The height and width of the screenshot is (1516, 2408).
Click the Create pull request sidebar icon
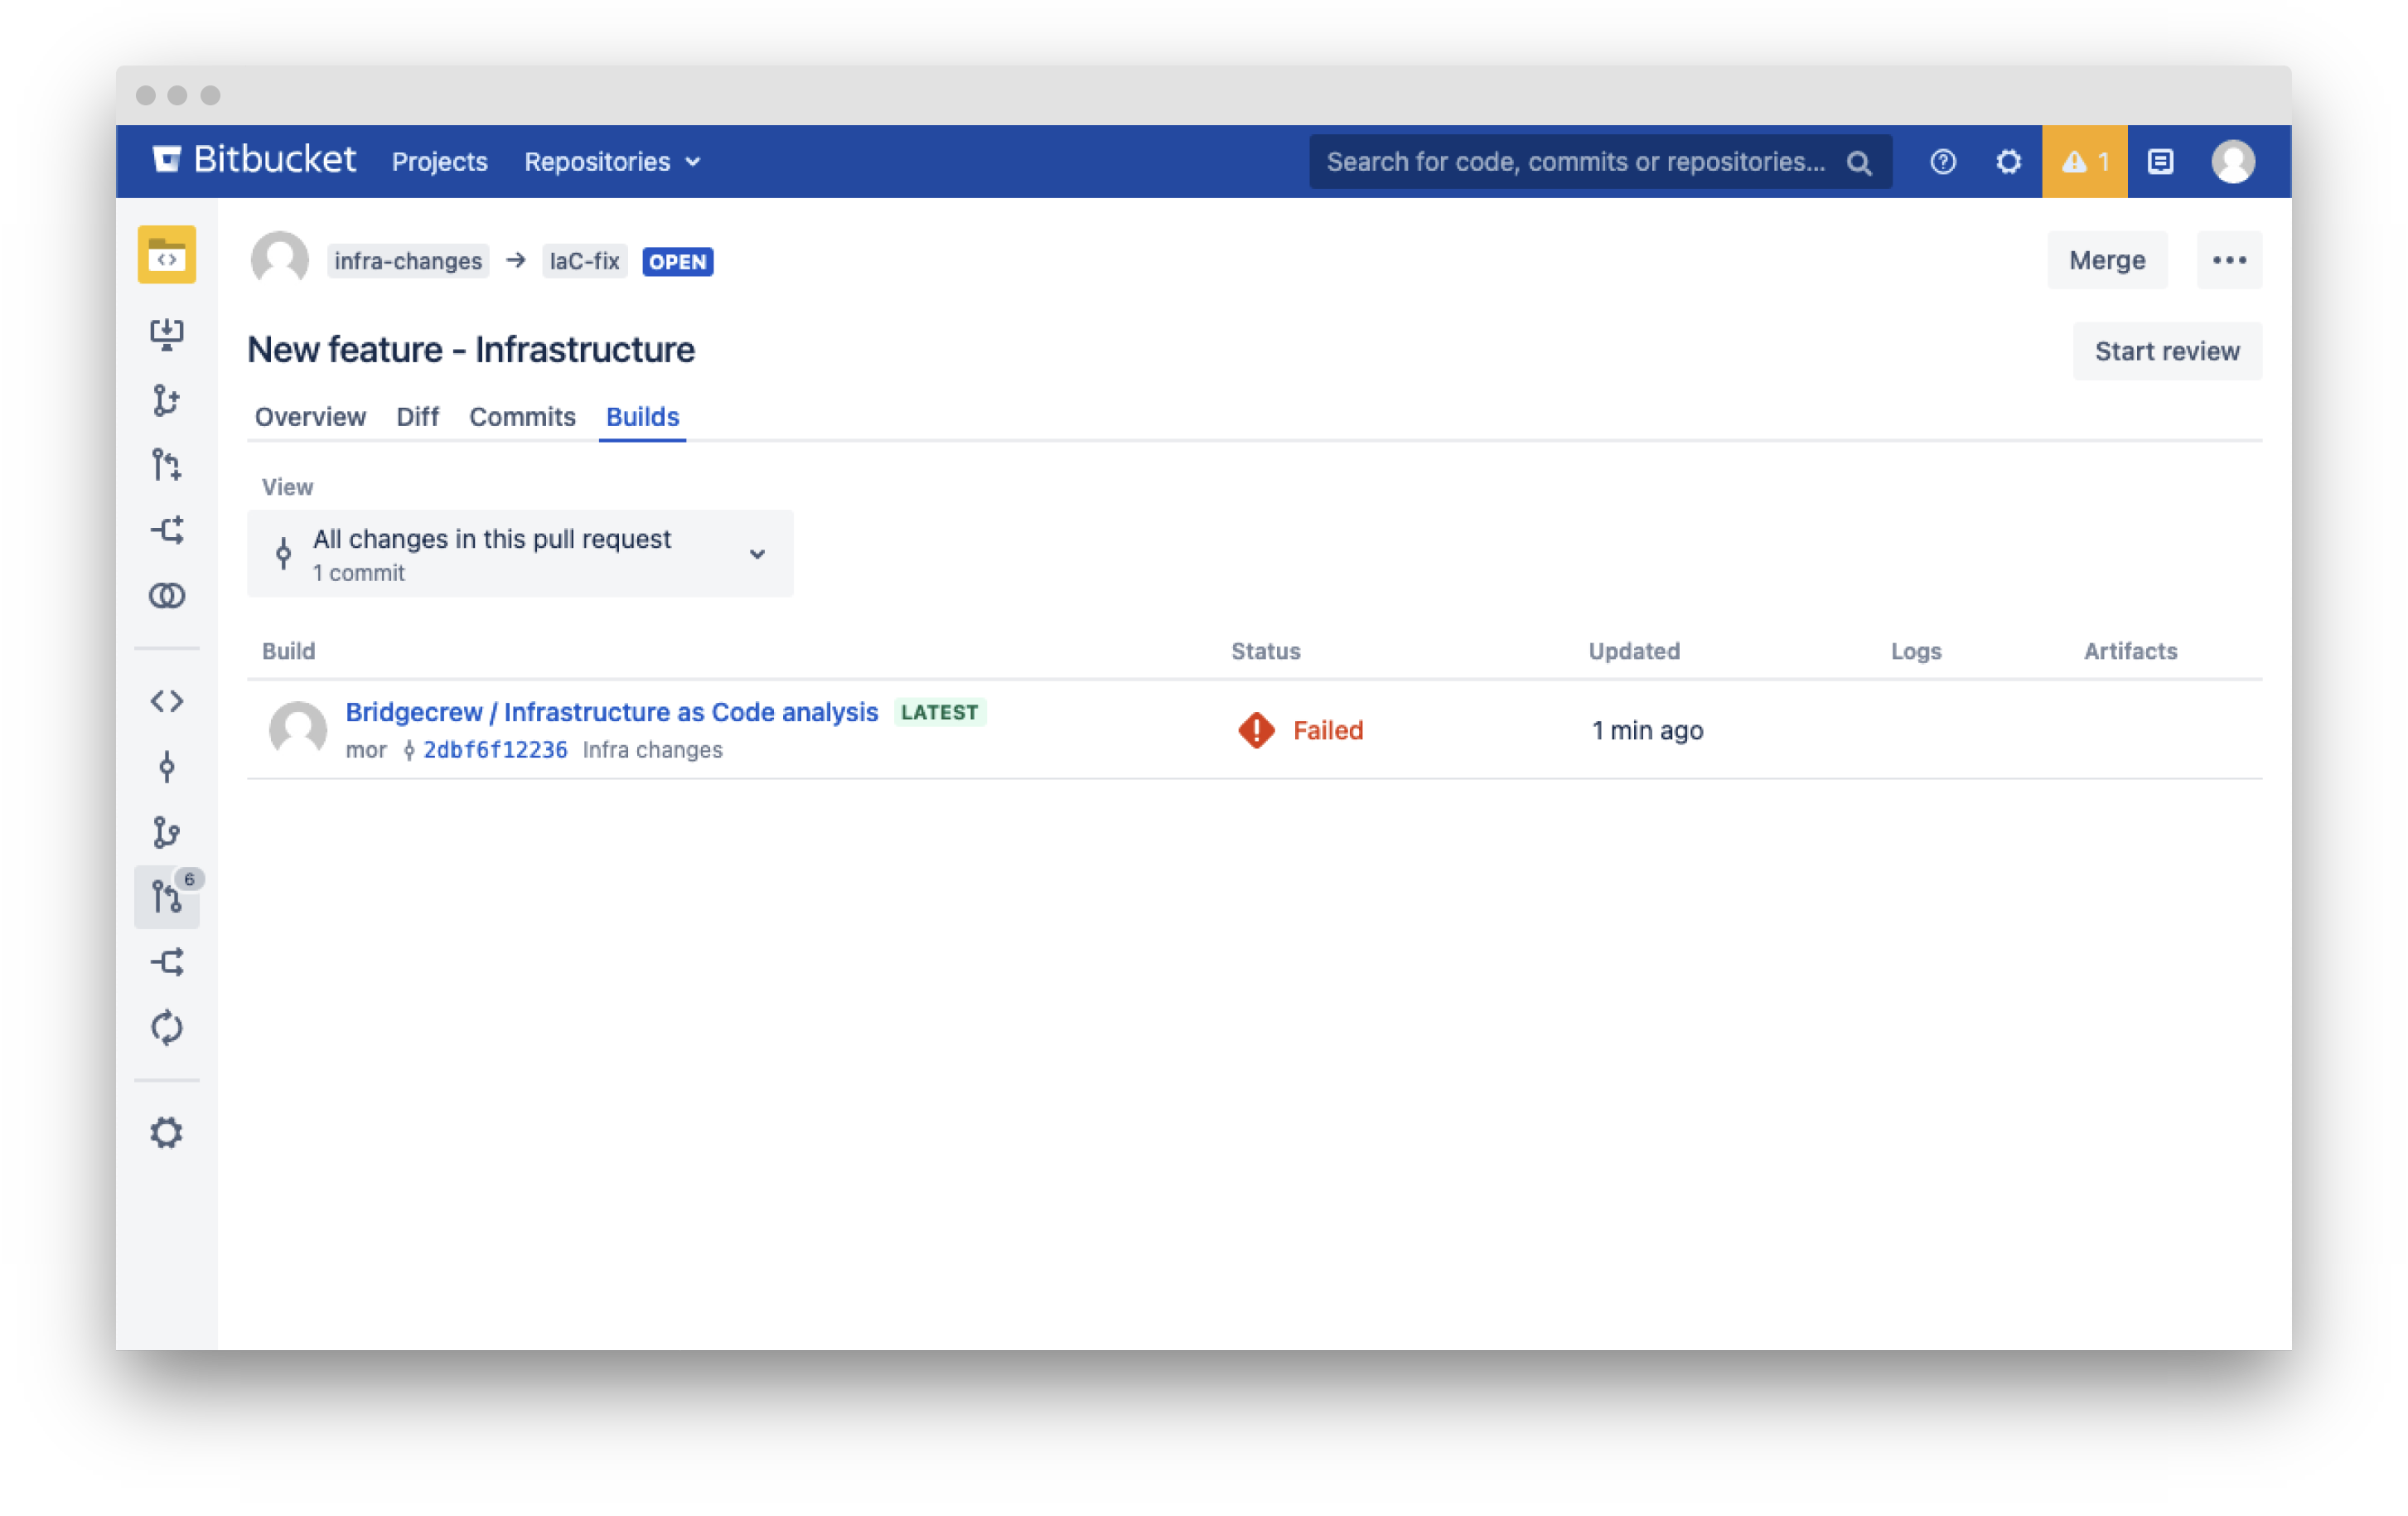(167, 465)
